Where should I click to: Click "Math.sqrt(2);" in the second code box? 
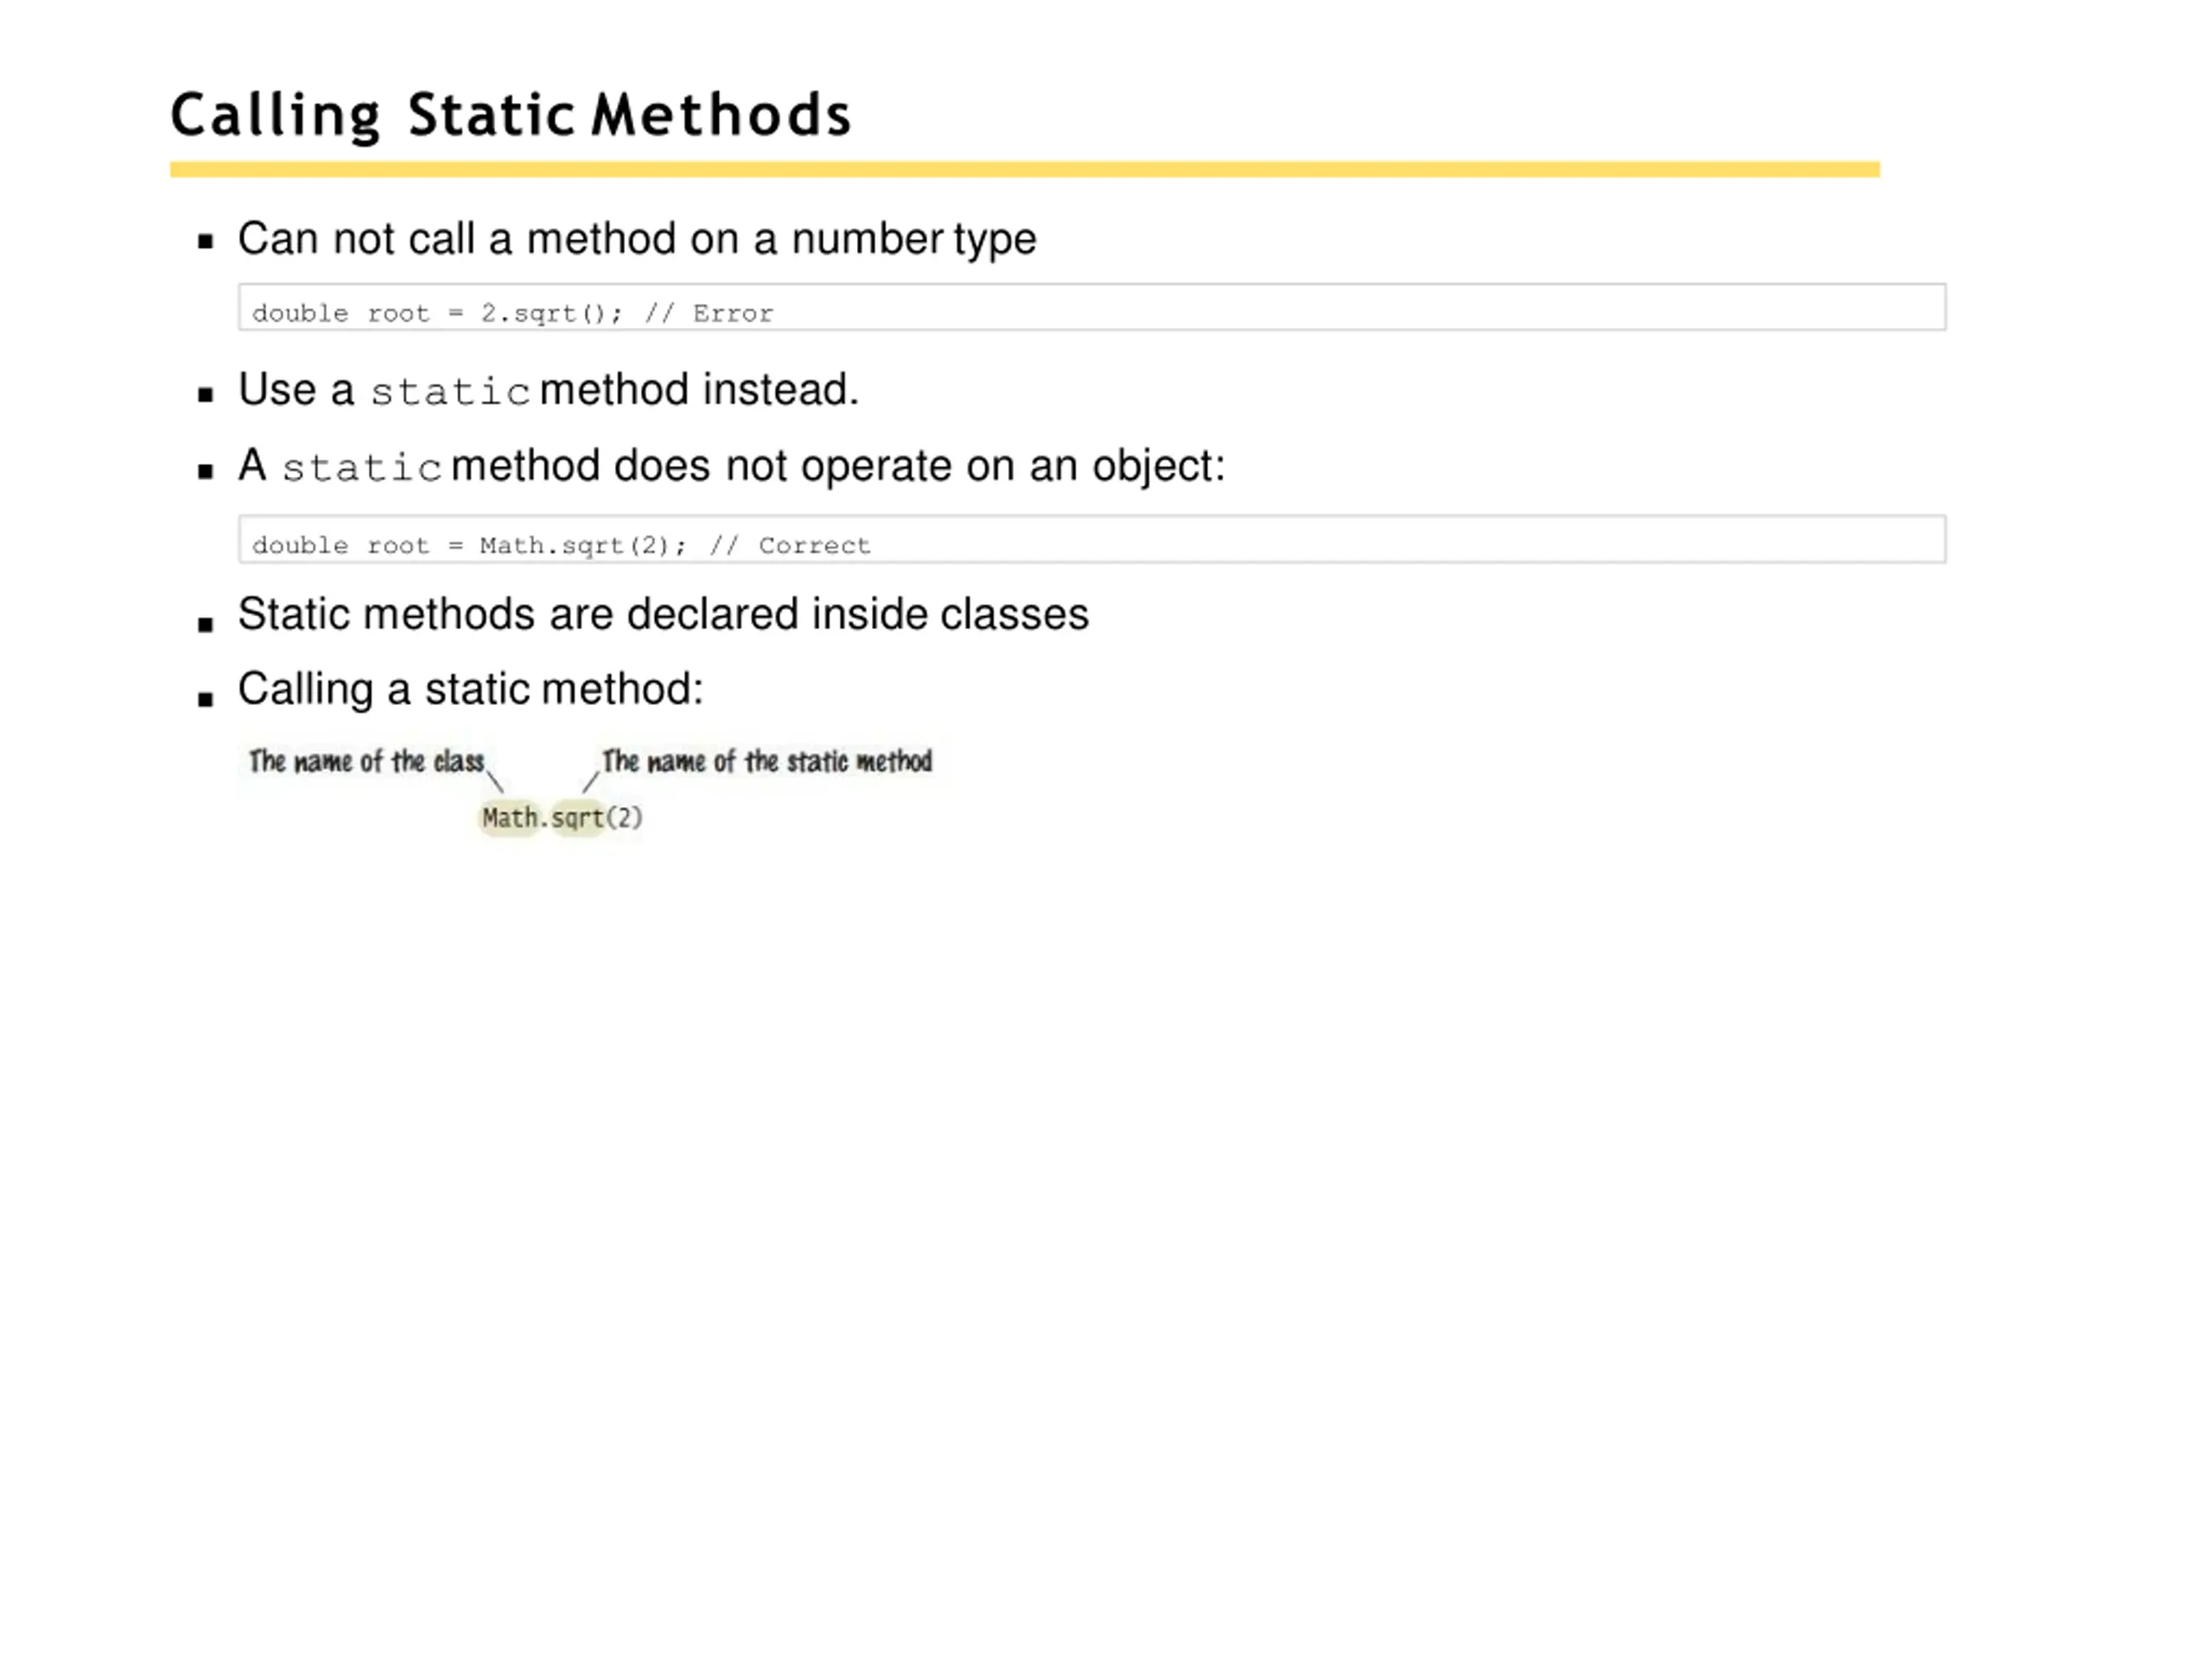(x=583, y=546)
